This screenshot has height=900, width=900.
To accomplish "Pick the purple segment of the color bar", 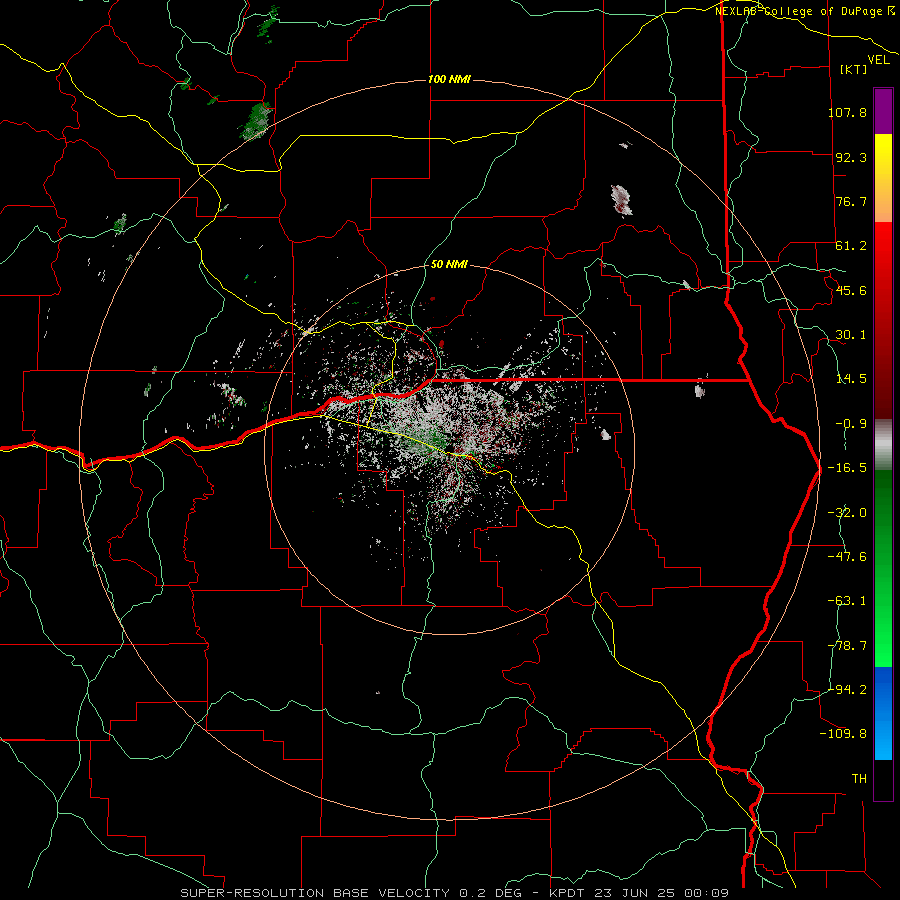I will click(883, 111).
